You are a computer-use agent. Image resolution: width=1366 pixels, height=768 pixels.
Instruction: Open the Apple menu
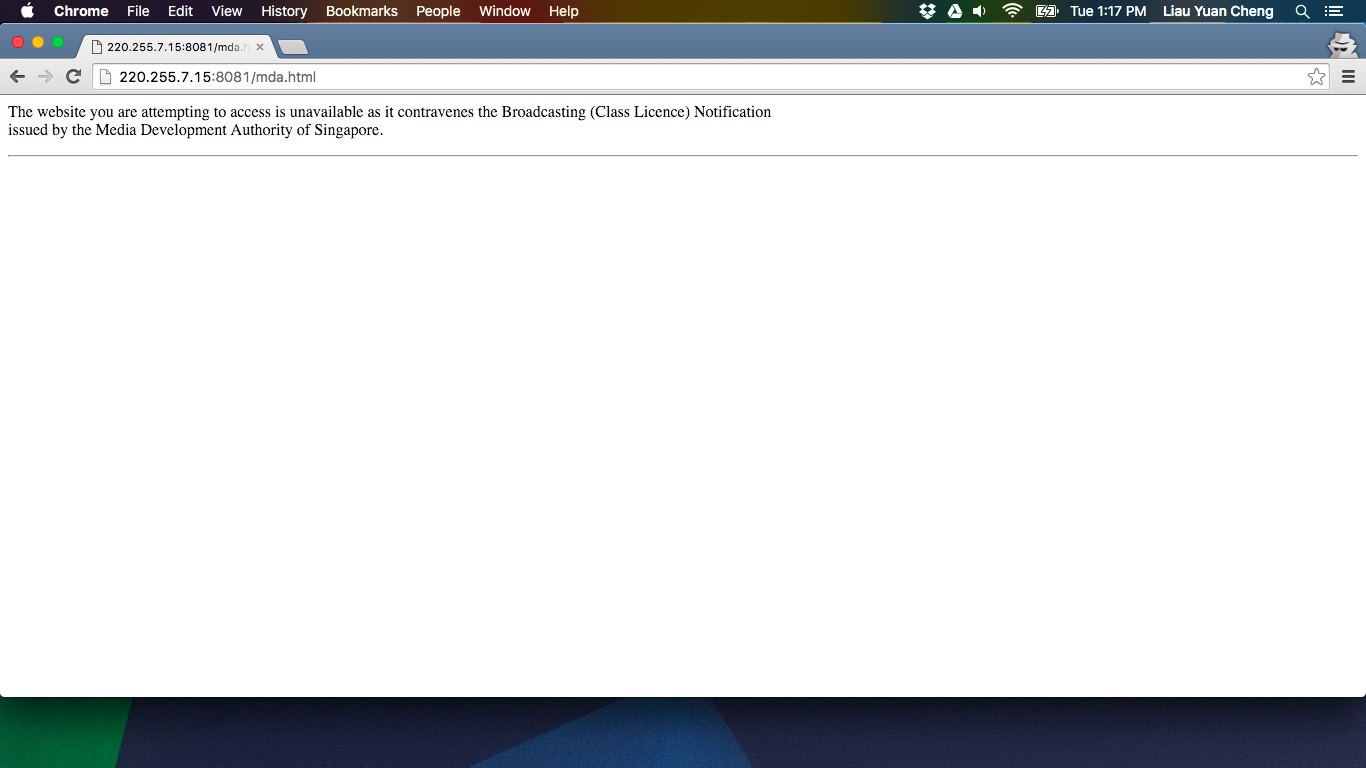pyautogui.click(x=27, y=11)
